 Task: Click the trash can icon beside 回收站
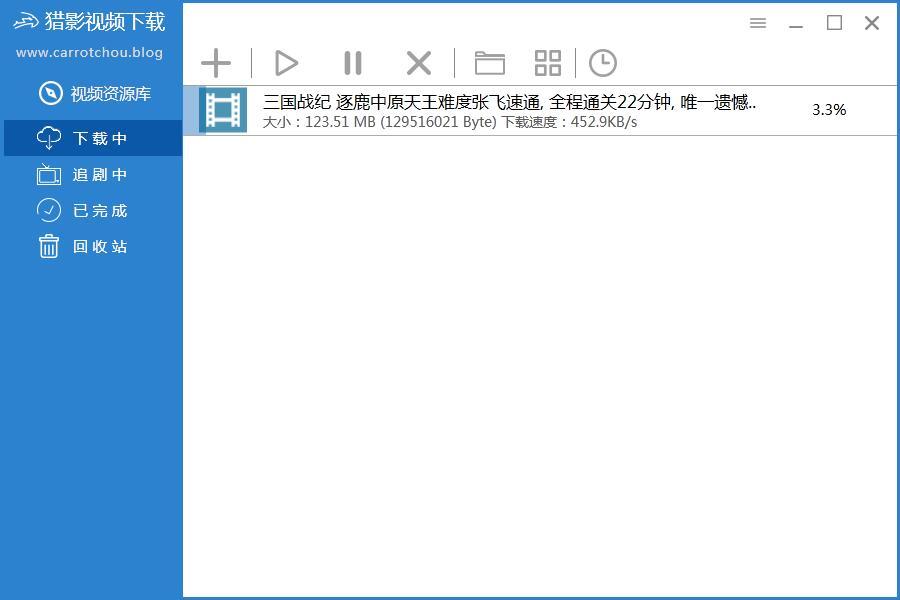(x=49, y=246)
